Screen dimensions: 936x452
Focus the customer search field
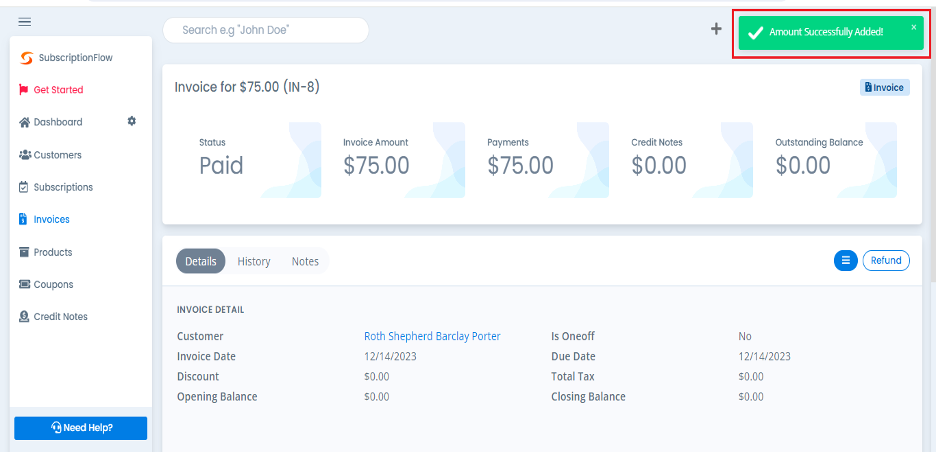click(x=266, y=30)
